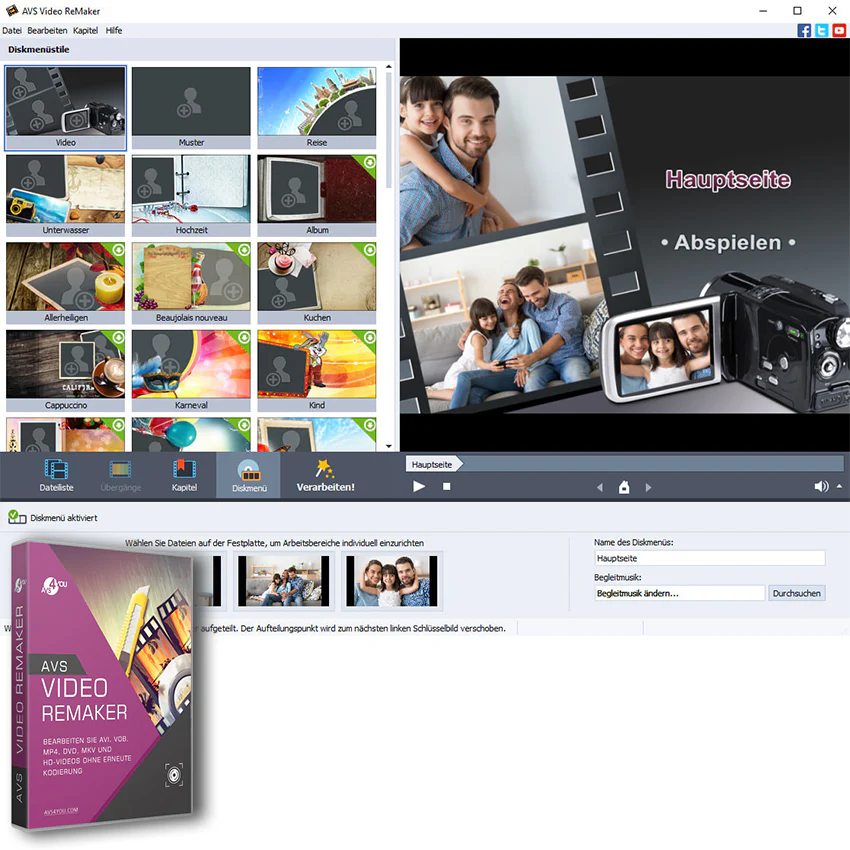Screen dimensions: 850x850
Task: Expand the volume slider arrow
Action: [x=839, y=486]
